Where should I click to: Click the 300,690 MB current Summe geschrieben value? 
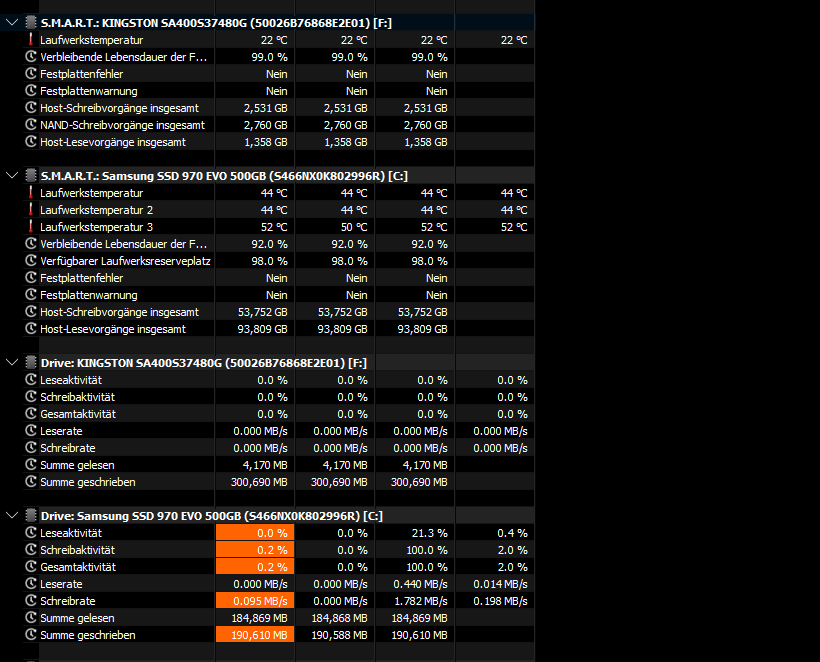pyautogui.click(x=259, y=482)
